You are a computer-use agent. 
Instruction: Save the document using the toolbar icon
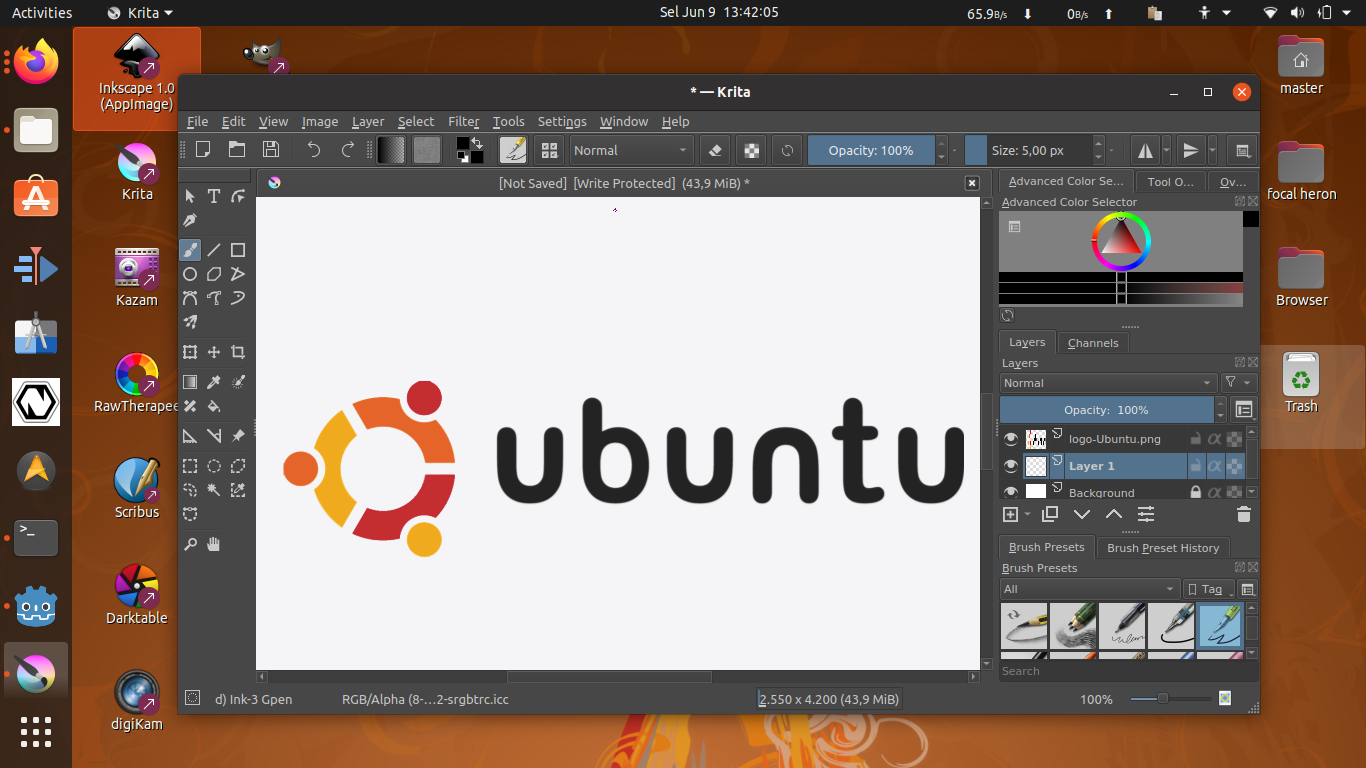pos(271,150)
